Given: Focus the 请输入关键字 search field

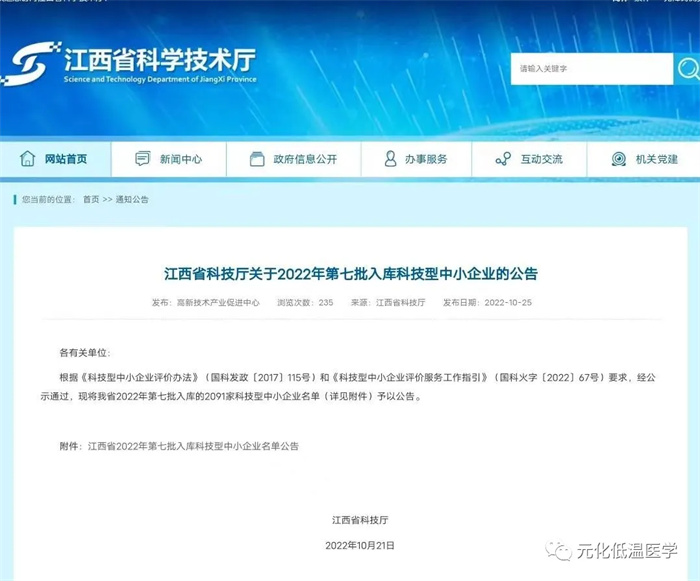Looking at the screenshot, I should 590,69.
